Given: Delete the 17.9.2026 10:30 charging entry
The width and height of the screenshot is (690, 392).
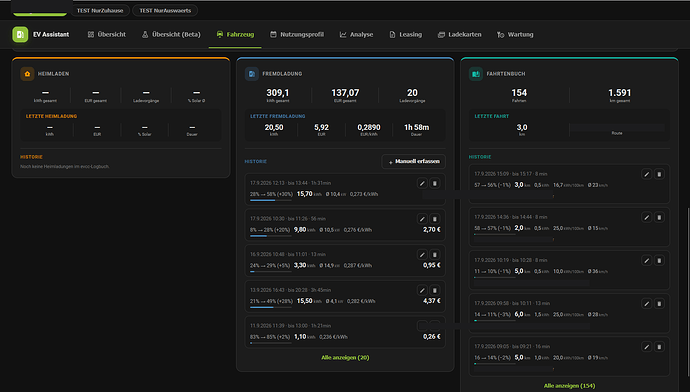Looking at the screenshot, I should 434,219.
